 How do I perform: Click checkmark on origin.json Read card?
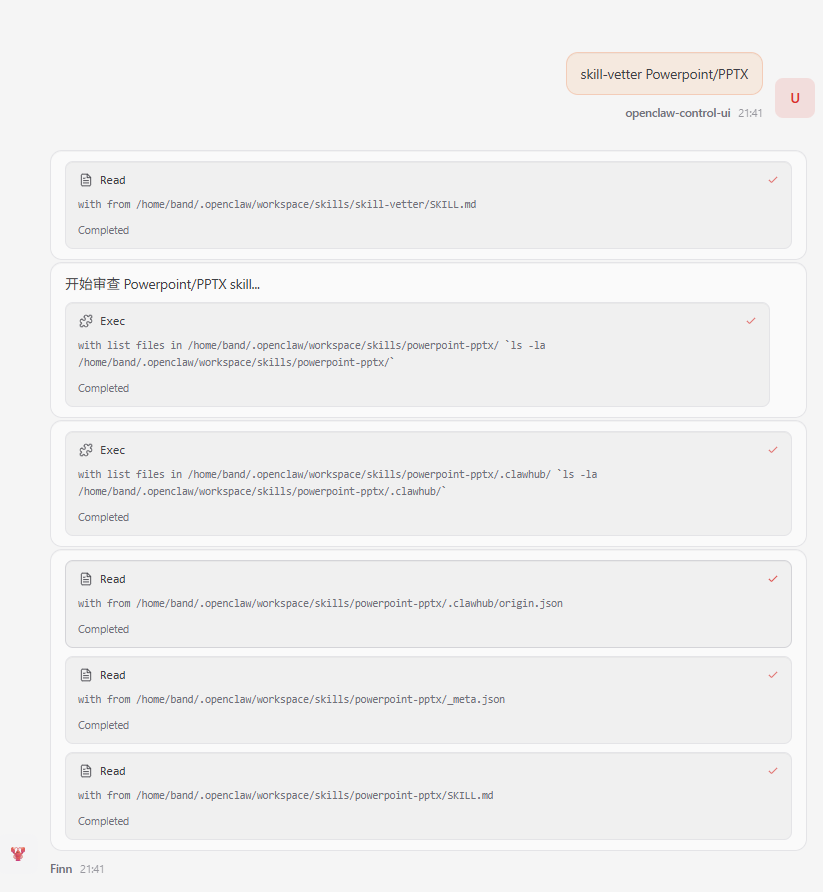tap(773, 579)
